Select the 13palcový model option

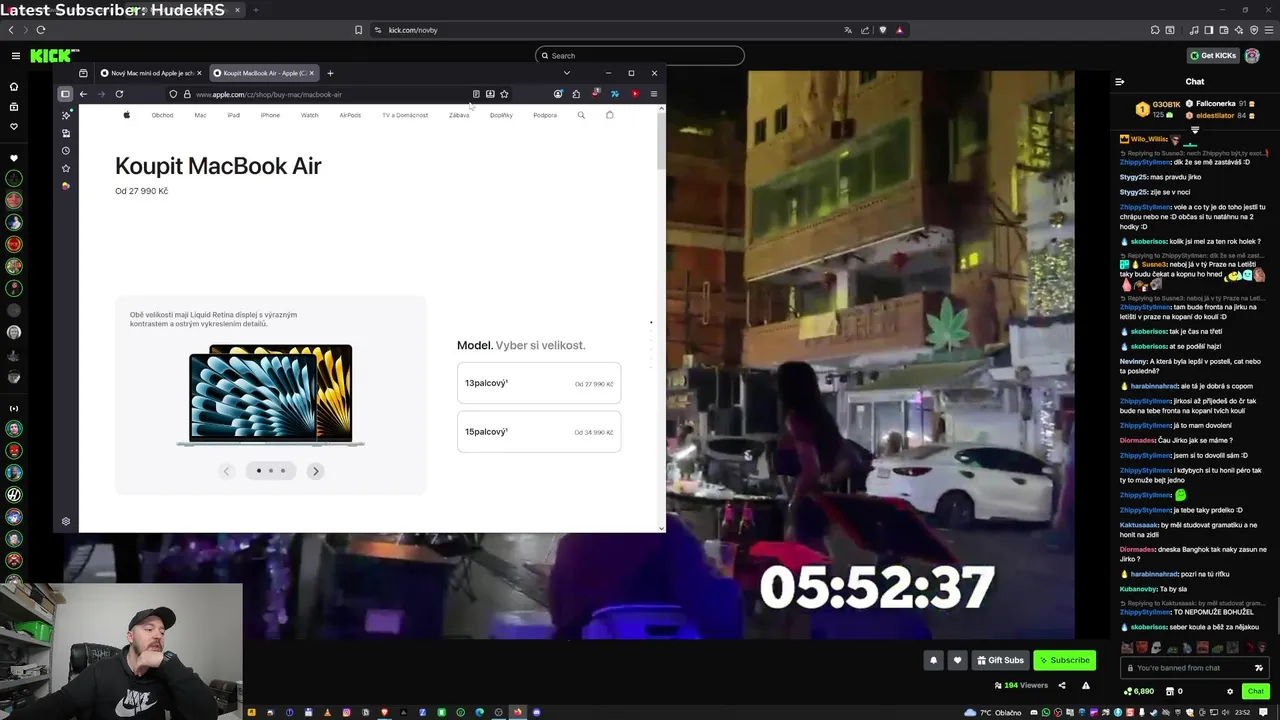tap(539, 383)
